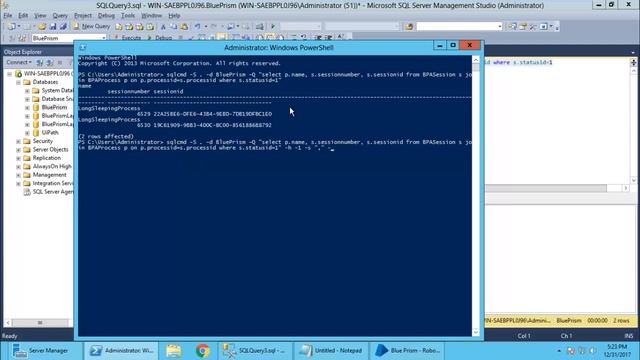Viewport: 640px width, 360px height.
Task: Switch to SQLQuery3.sql taskbar button
Action: click(x=255, y=351)
